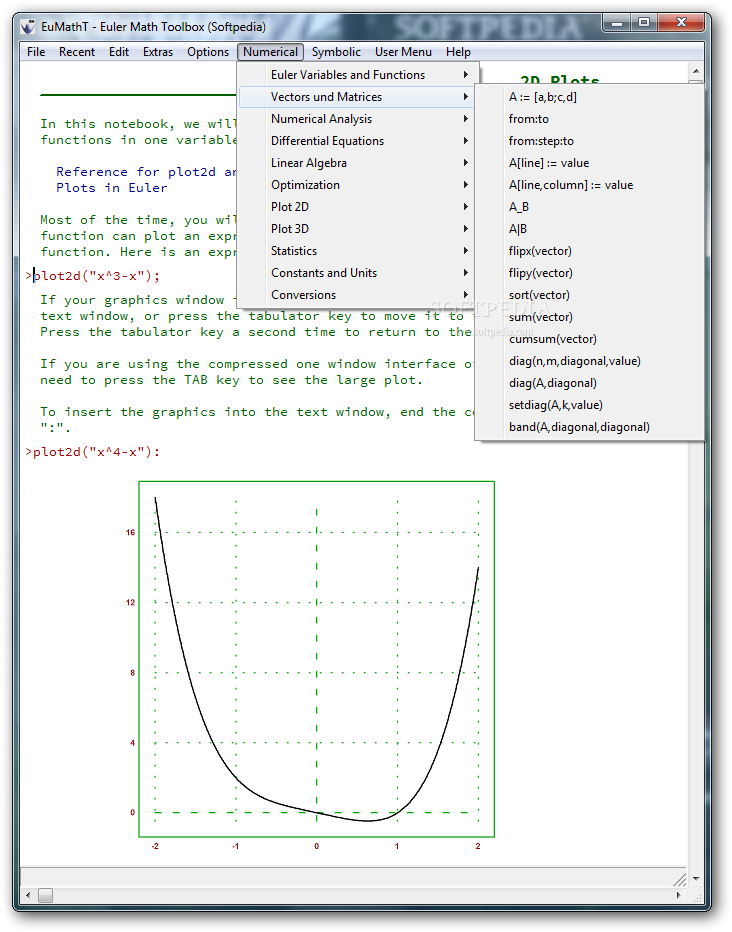Close the EuMathT window
This screenshot has height=932, width=732.
(681, 23)
